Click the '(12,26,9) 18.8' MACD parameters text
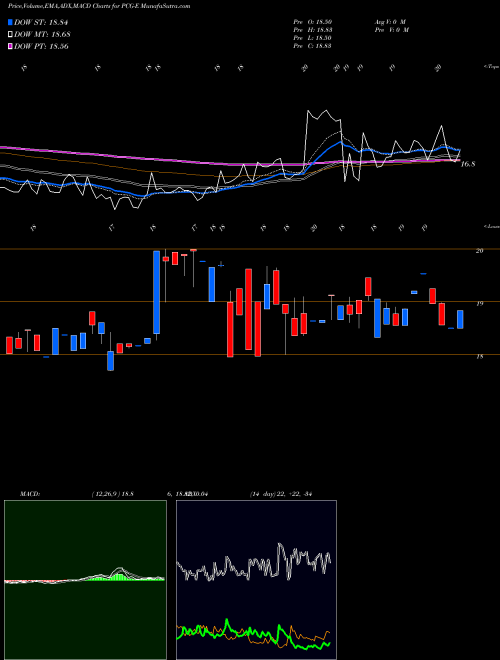 click(112, 494)
